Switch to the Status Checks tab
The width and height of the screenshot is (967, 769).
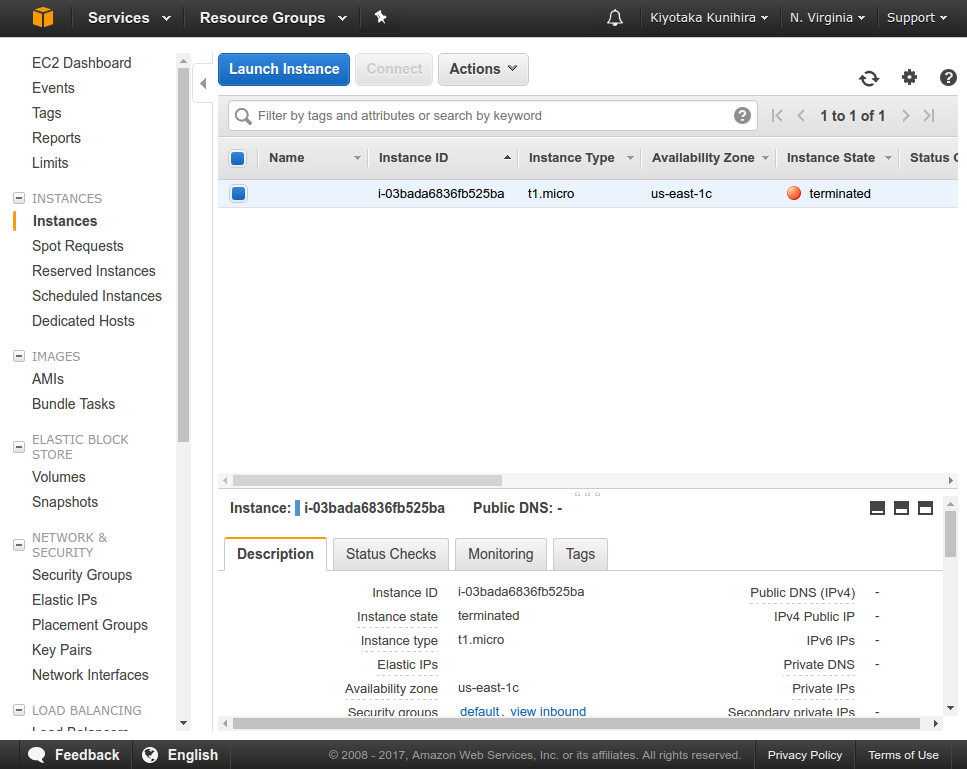coord(390,554)
